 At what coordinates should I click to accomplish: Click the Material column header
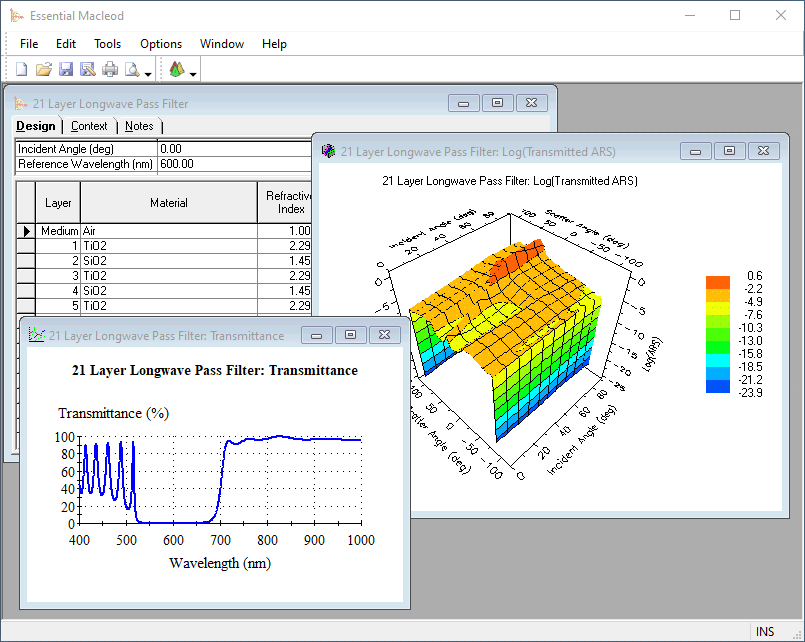click(168, 203)
